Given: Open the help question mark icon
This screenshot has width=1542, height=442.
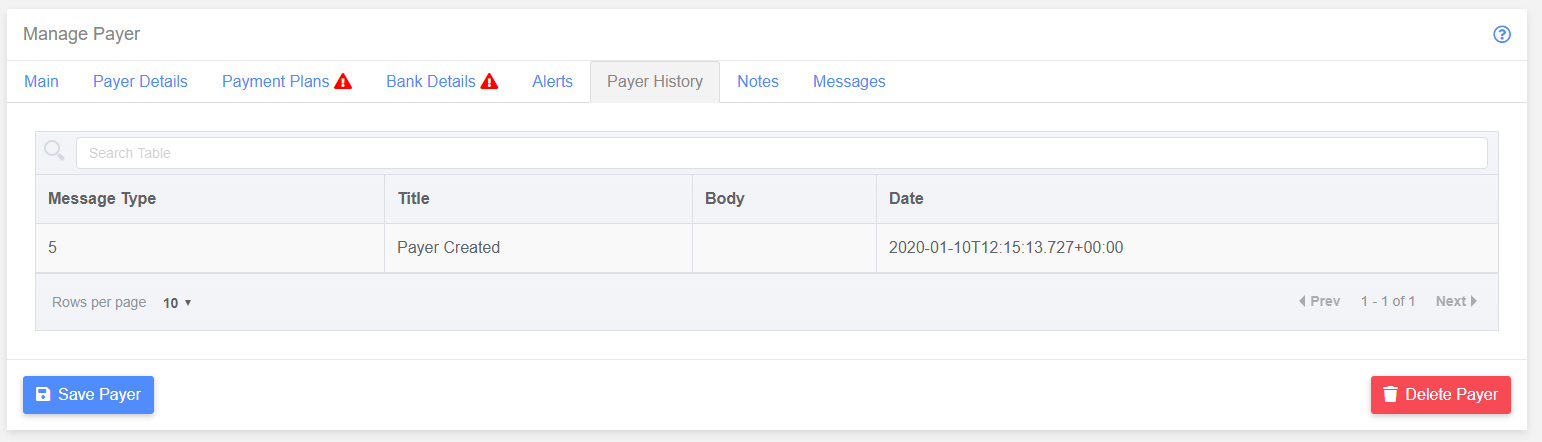Looking at the screenshot, I should click(1501, 35).
